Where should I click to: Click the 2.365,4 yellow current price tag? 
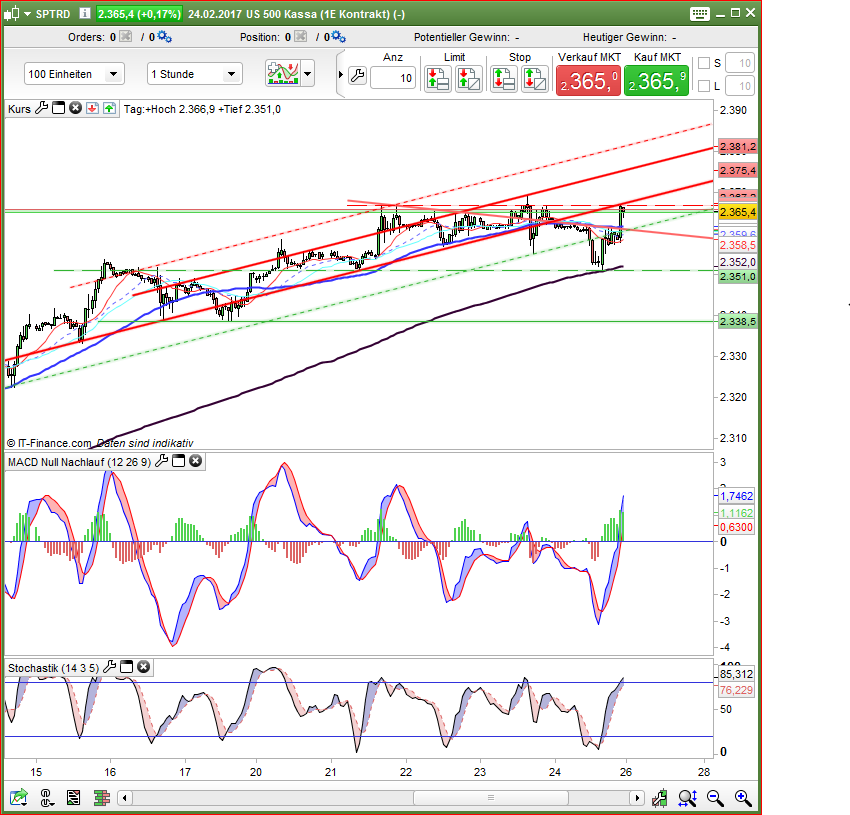[x=737, y=212]
